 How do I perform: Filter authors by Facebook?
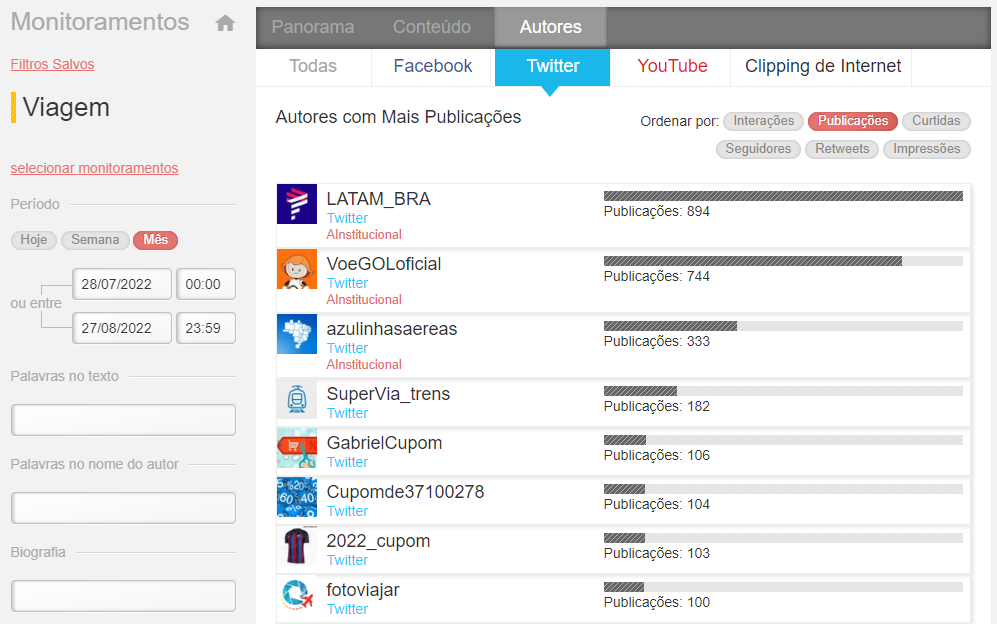(432, 66)
